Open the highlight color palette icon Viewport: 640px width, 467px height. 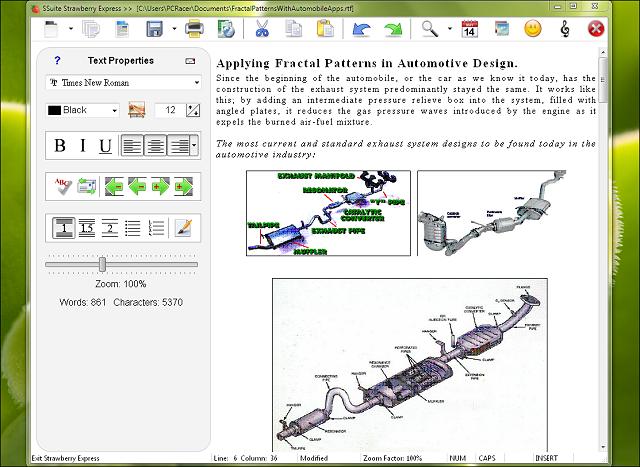tap(137, 110)
